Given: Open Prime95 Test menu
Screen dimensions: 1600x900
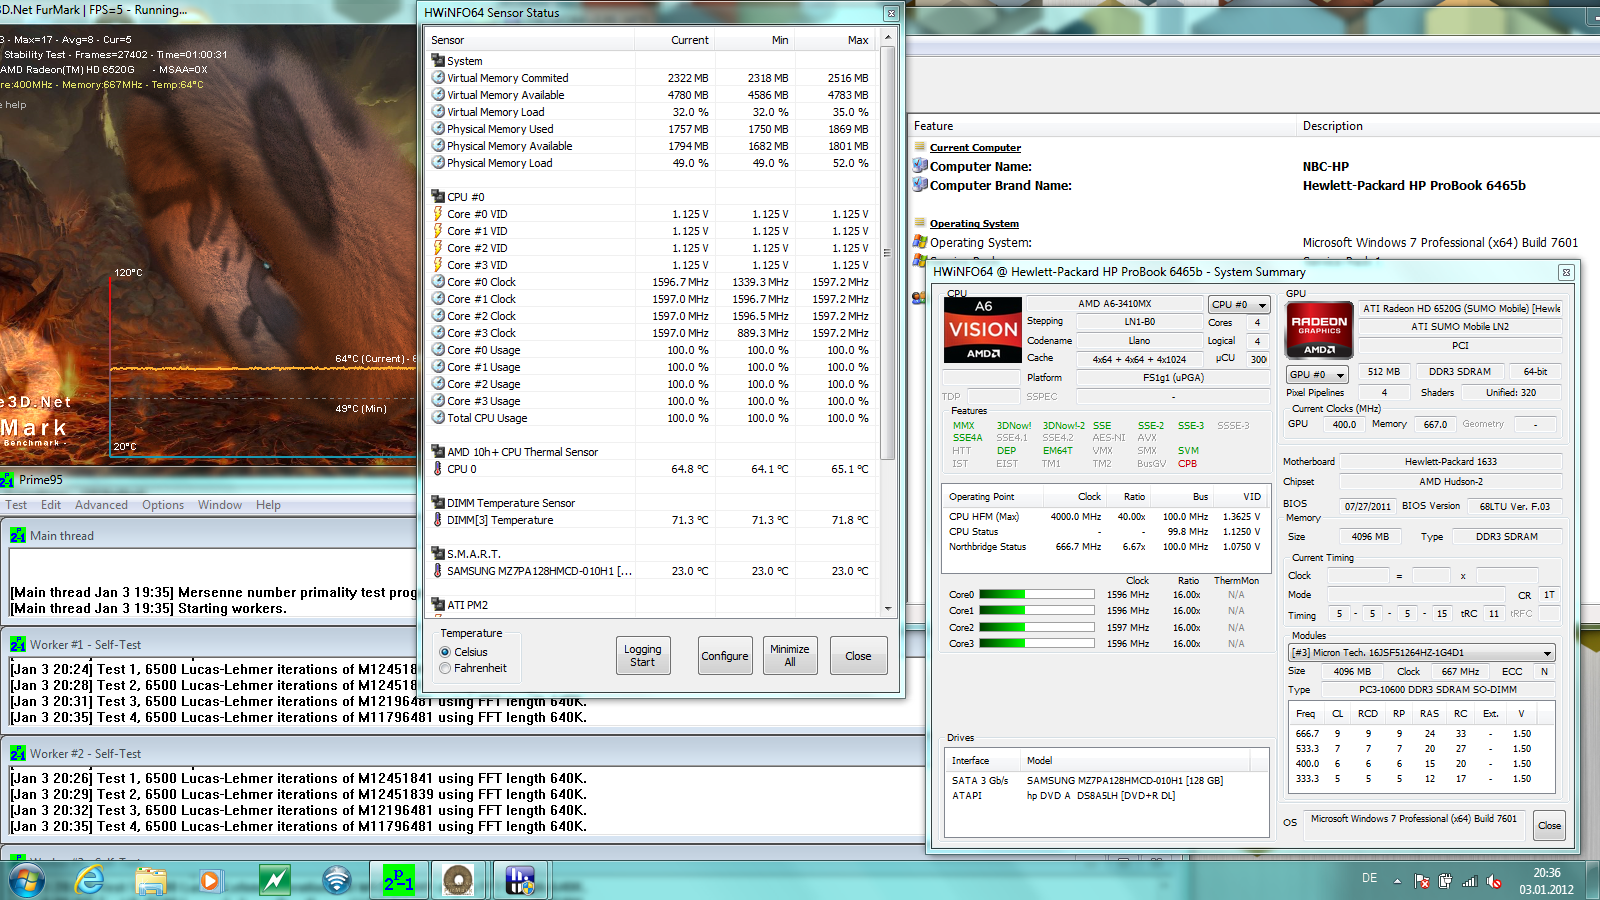Looking at the screenshot, I should click(16, 505).
